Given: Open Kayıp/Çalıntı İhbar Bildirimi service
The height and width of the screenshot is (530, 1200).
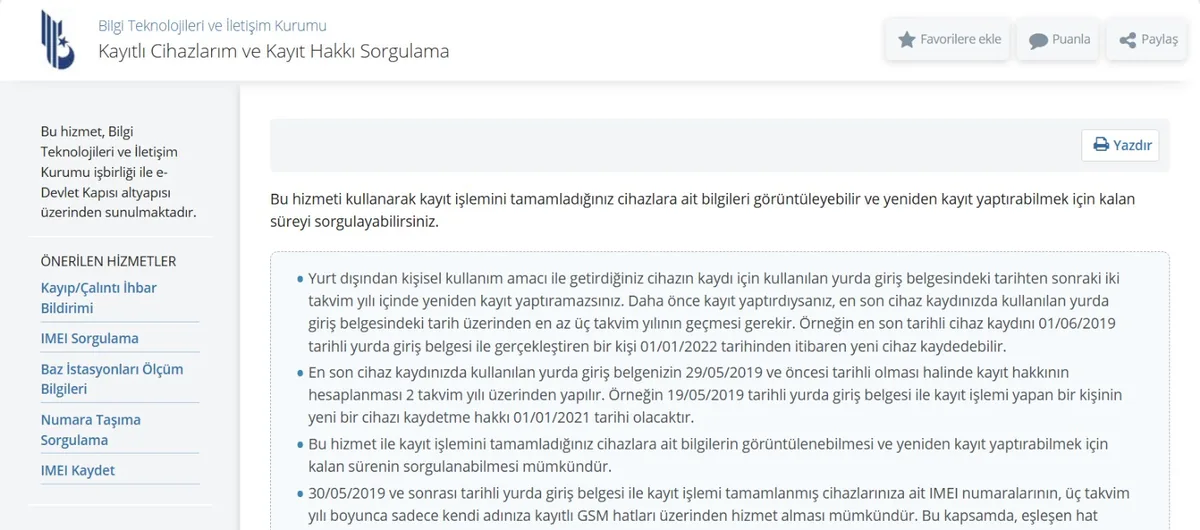Looking at the screenshot, I should [x=99, y=298].
